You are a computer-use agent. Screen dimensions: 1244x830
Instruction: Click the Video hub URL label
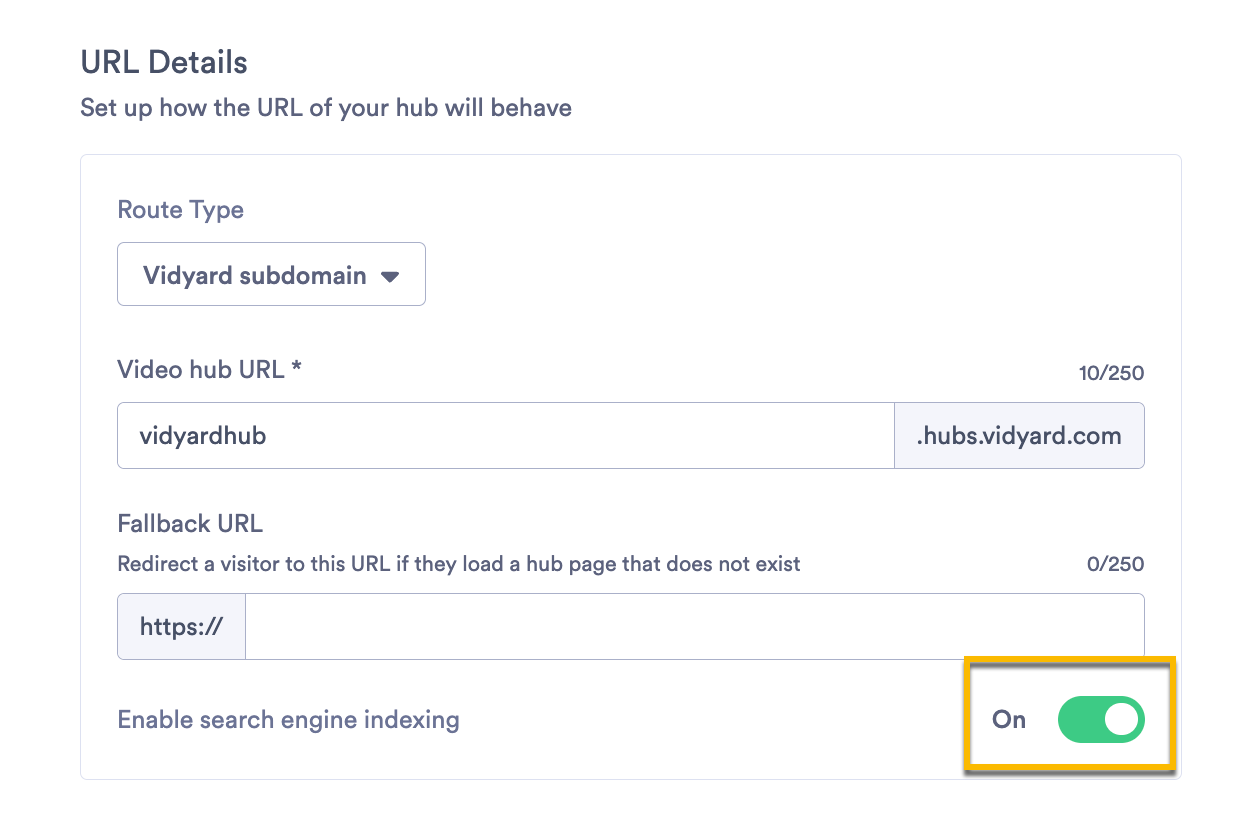(x=210, y=369)
